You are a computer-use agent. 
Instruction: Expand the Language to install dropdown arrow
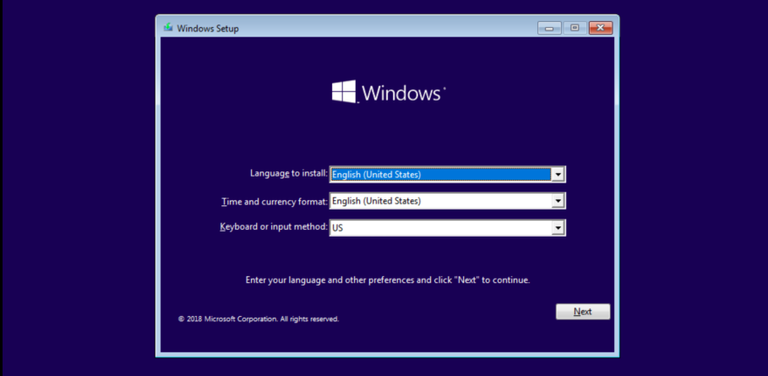(557, 174)
